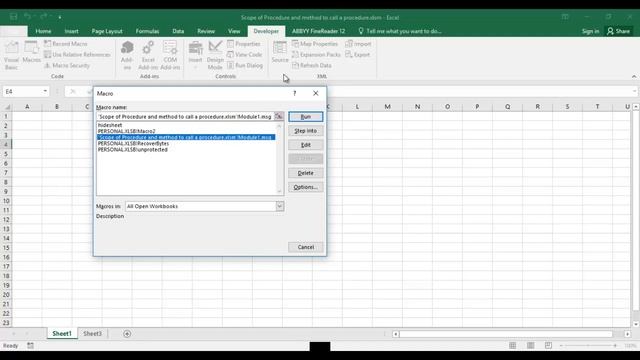
Task: Open ABBYY FineReader 12 tab
Action: click(x=318, y=31)
